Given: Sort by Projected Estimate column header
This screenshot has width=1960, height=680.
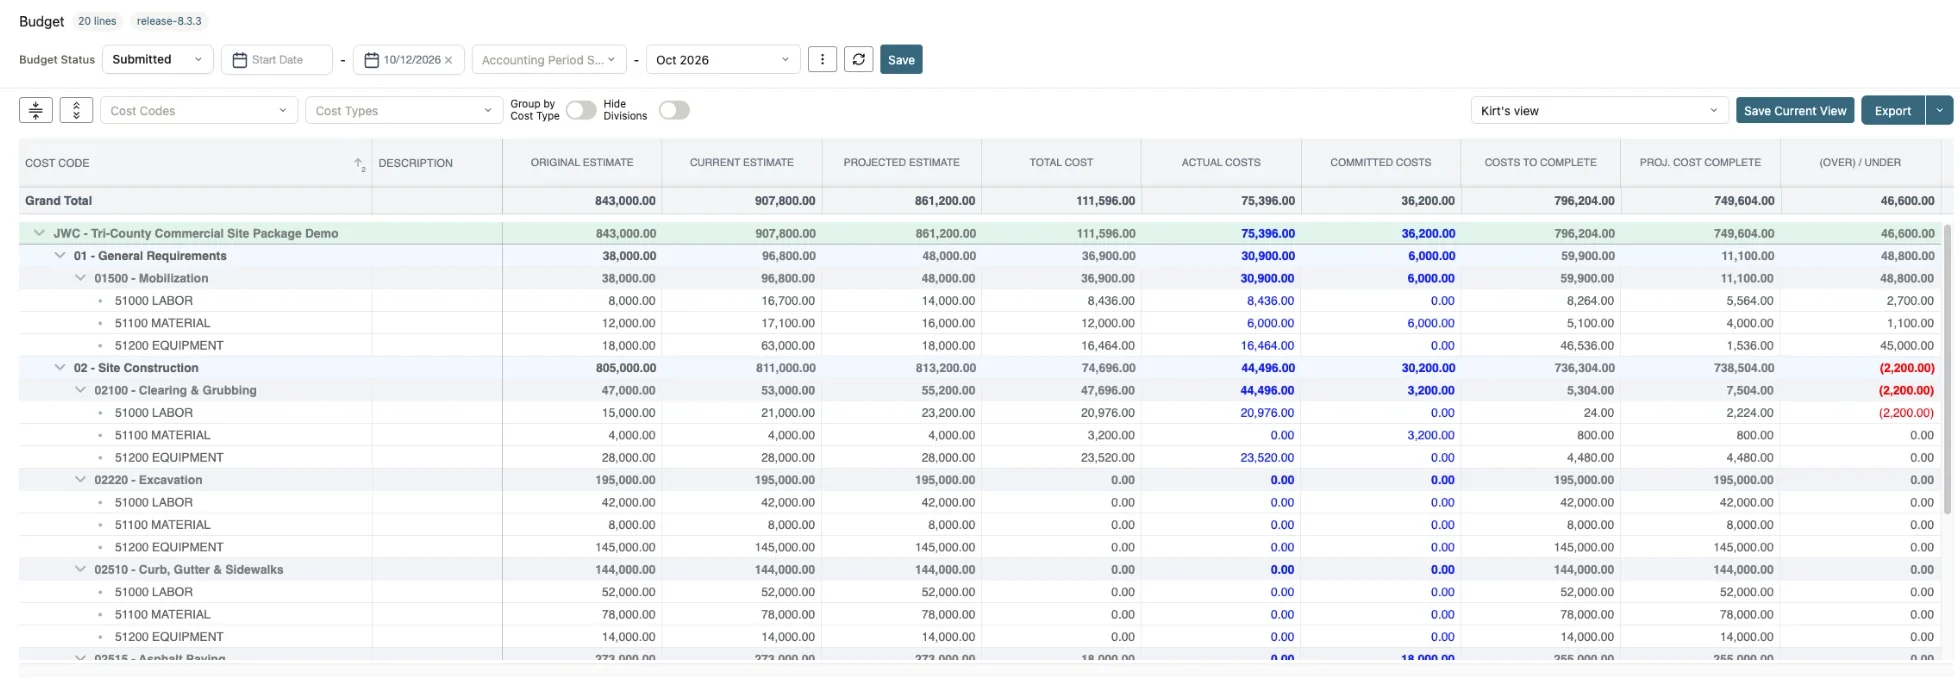Looking at the screenshot, I should tap(902, 162).
